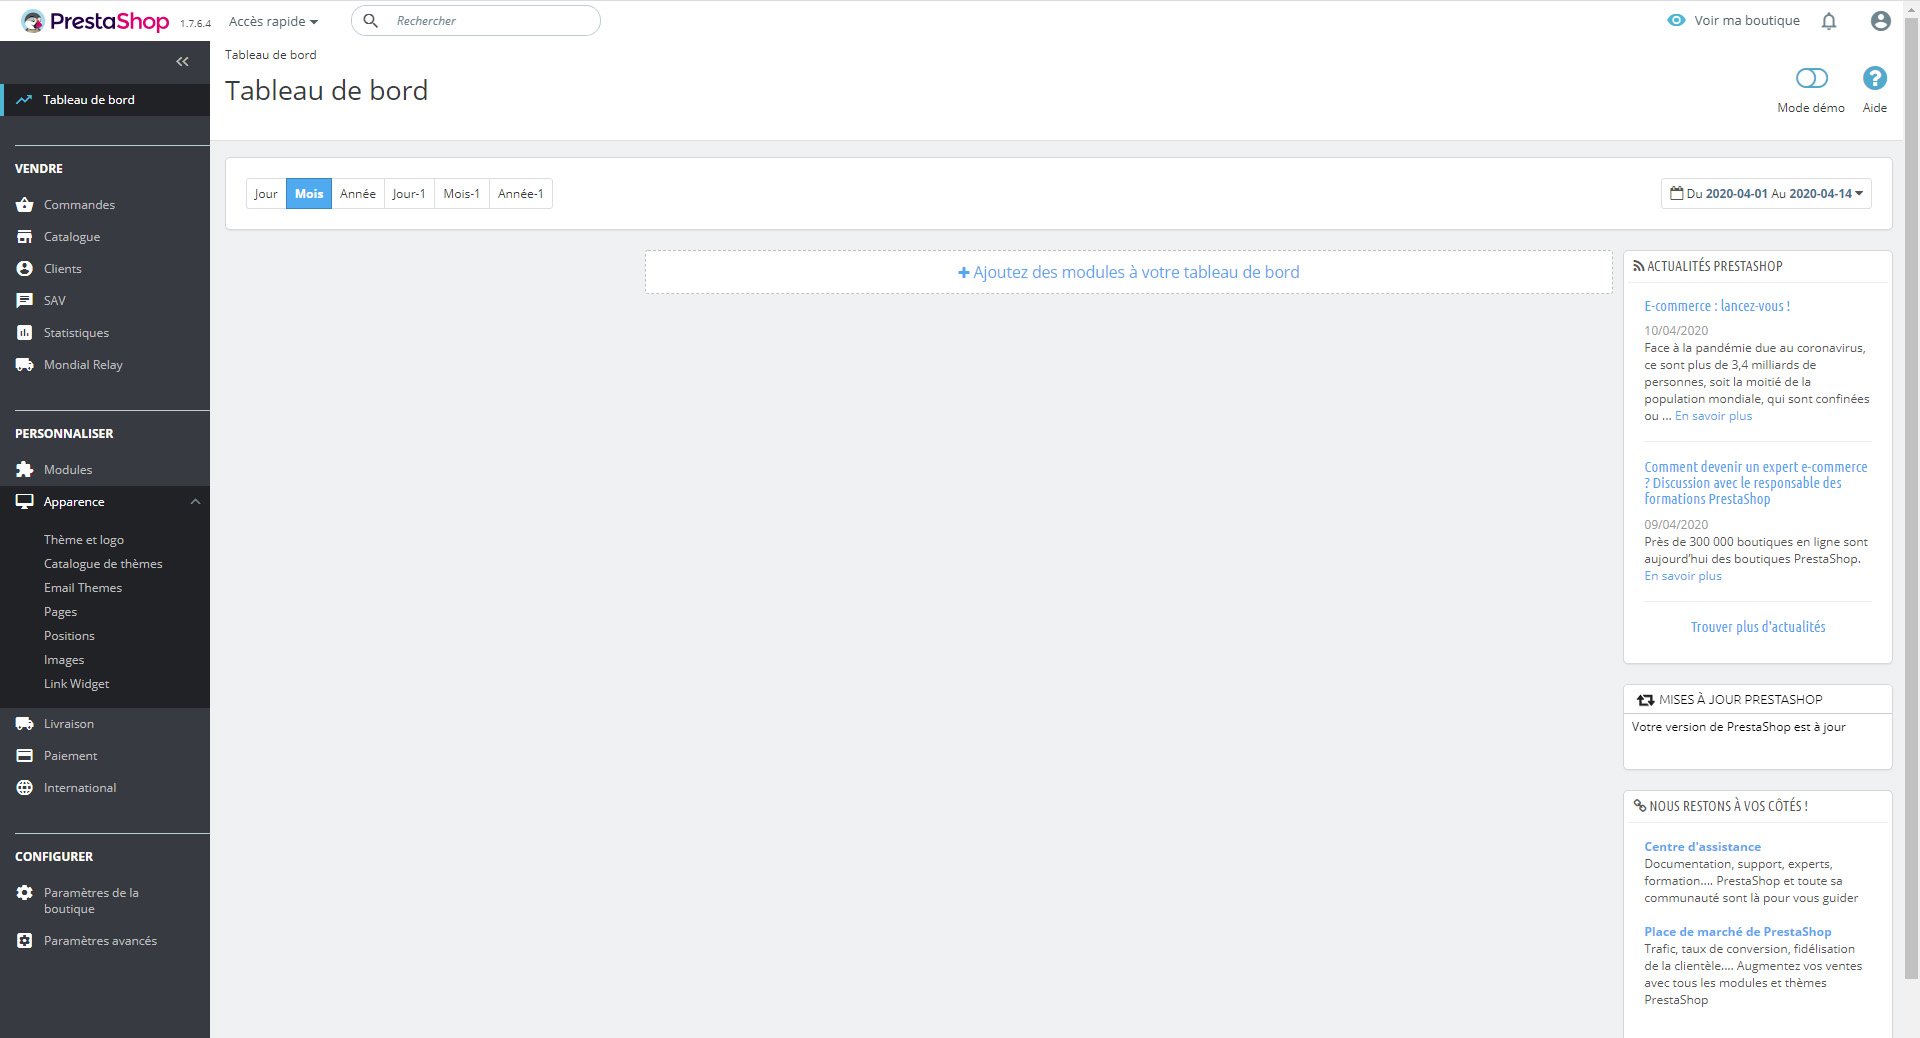The image size is (1920, 1038).
Task: Select the Mois-1 period tab
Action: coord(462,194)
